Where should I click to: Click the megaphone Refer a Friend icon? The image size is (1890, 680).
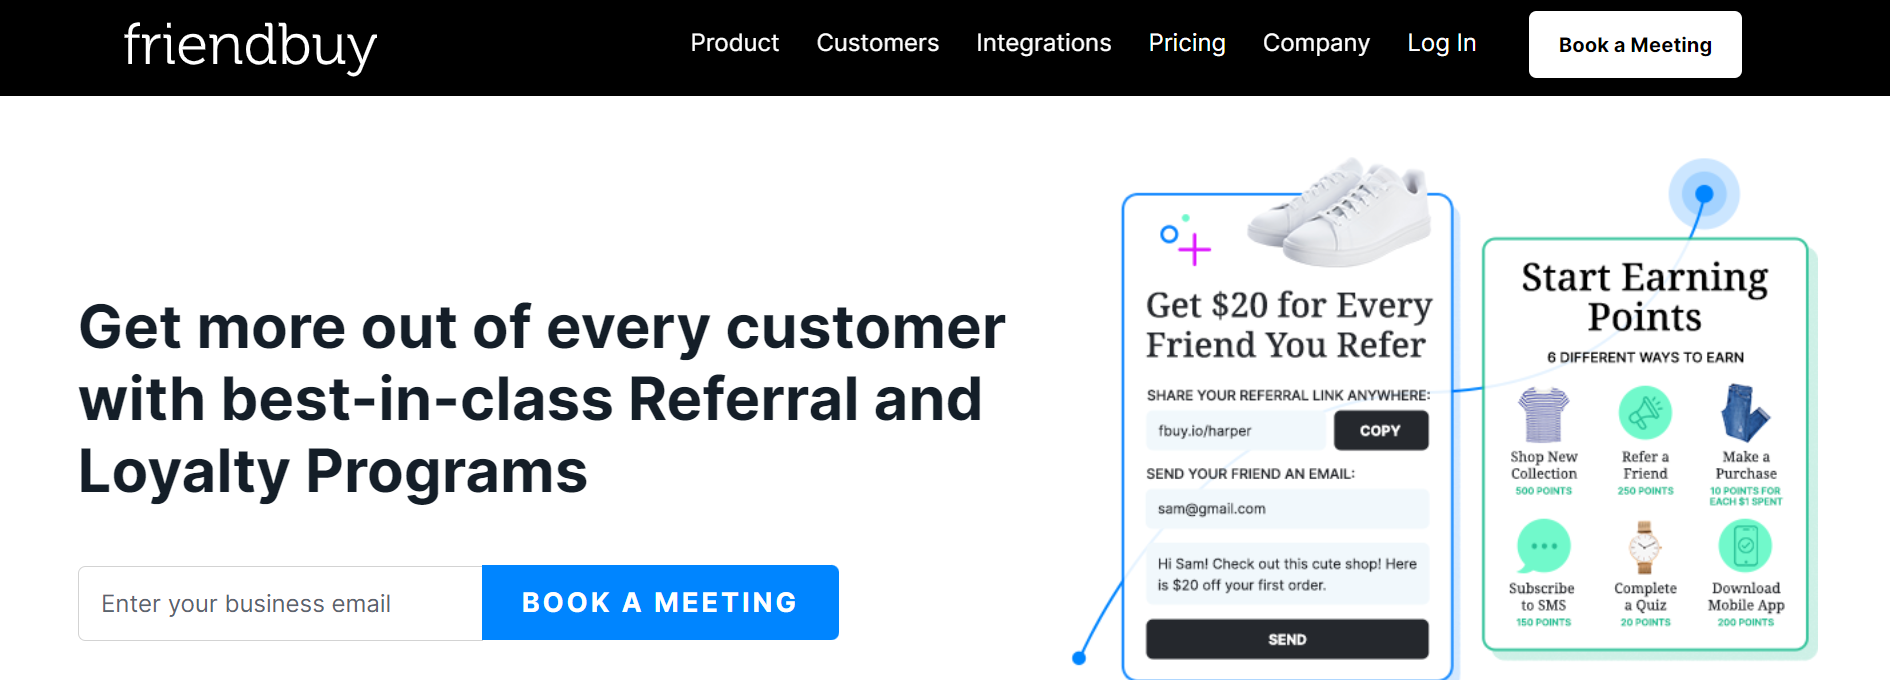pyautogui.click(x=1645, y=412)
